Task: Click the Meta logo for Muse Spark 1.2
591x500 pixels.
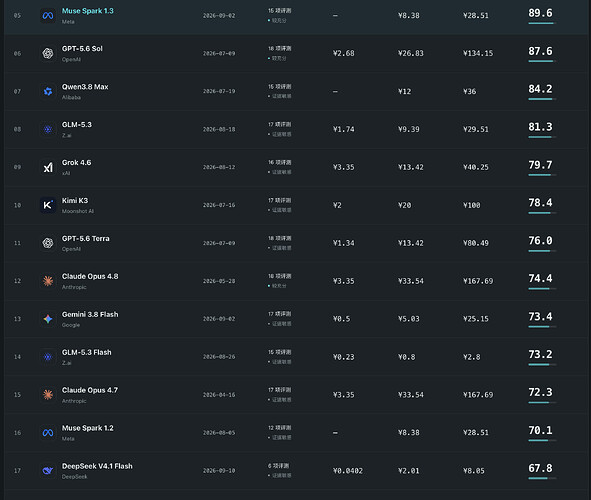Action: 48,433
